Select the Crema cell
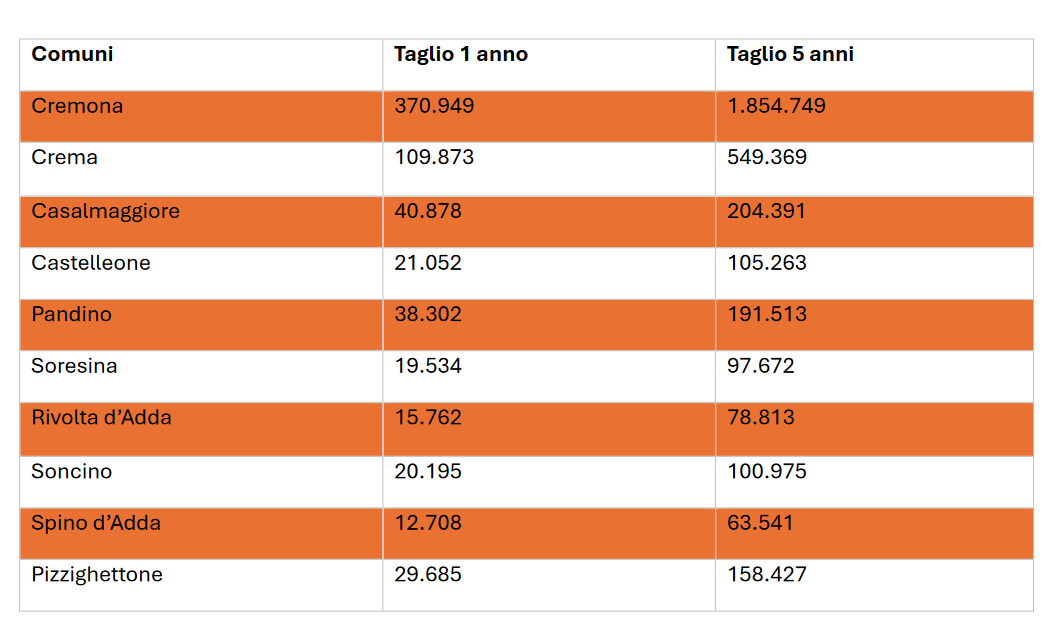 click(64, 158)
